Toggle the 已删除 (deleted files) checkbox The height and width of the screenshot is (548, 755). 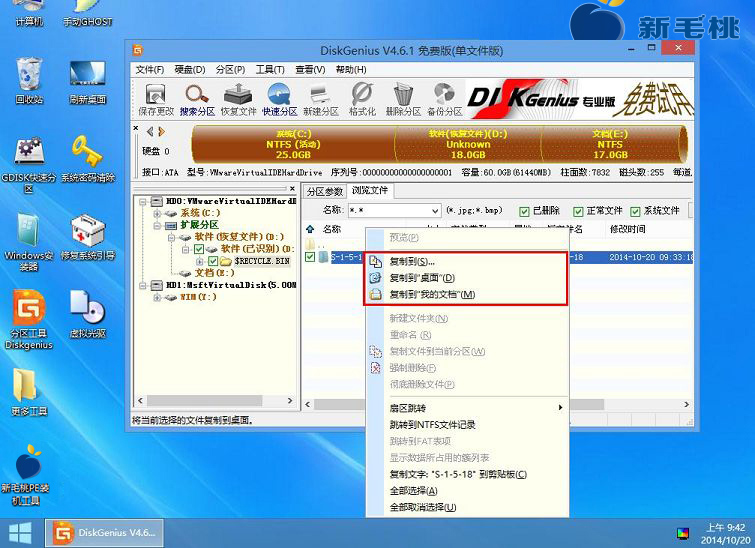[x=524, y=211]
